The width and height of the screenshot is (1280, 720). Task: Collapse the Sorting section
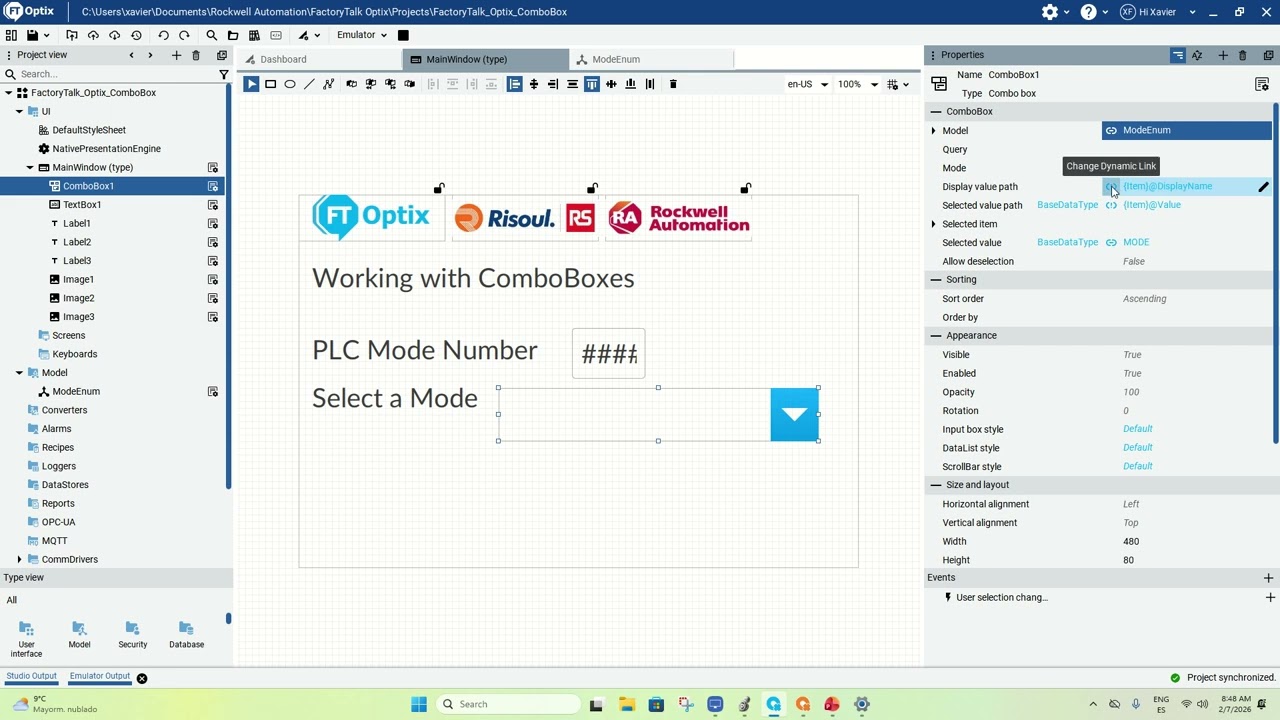936,280
